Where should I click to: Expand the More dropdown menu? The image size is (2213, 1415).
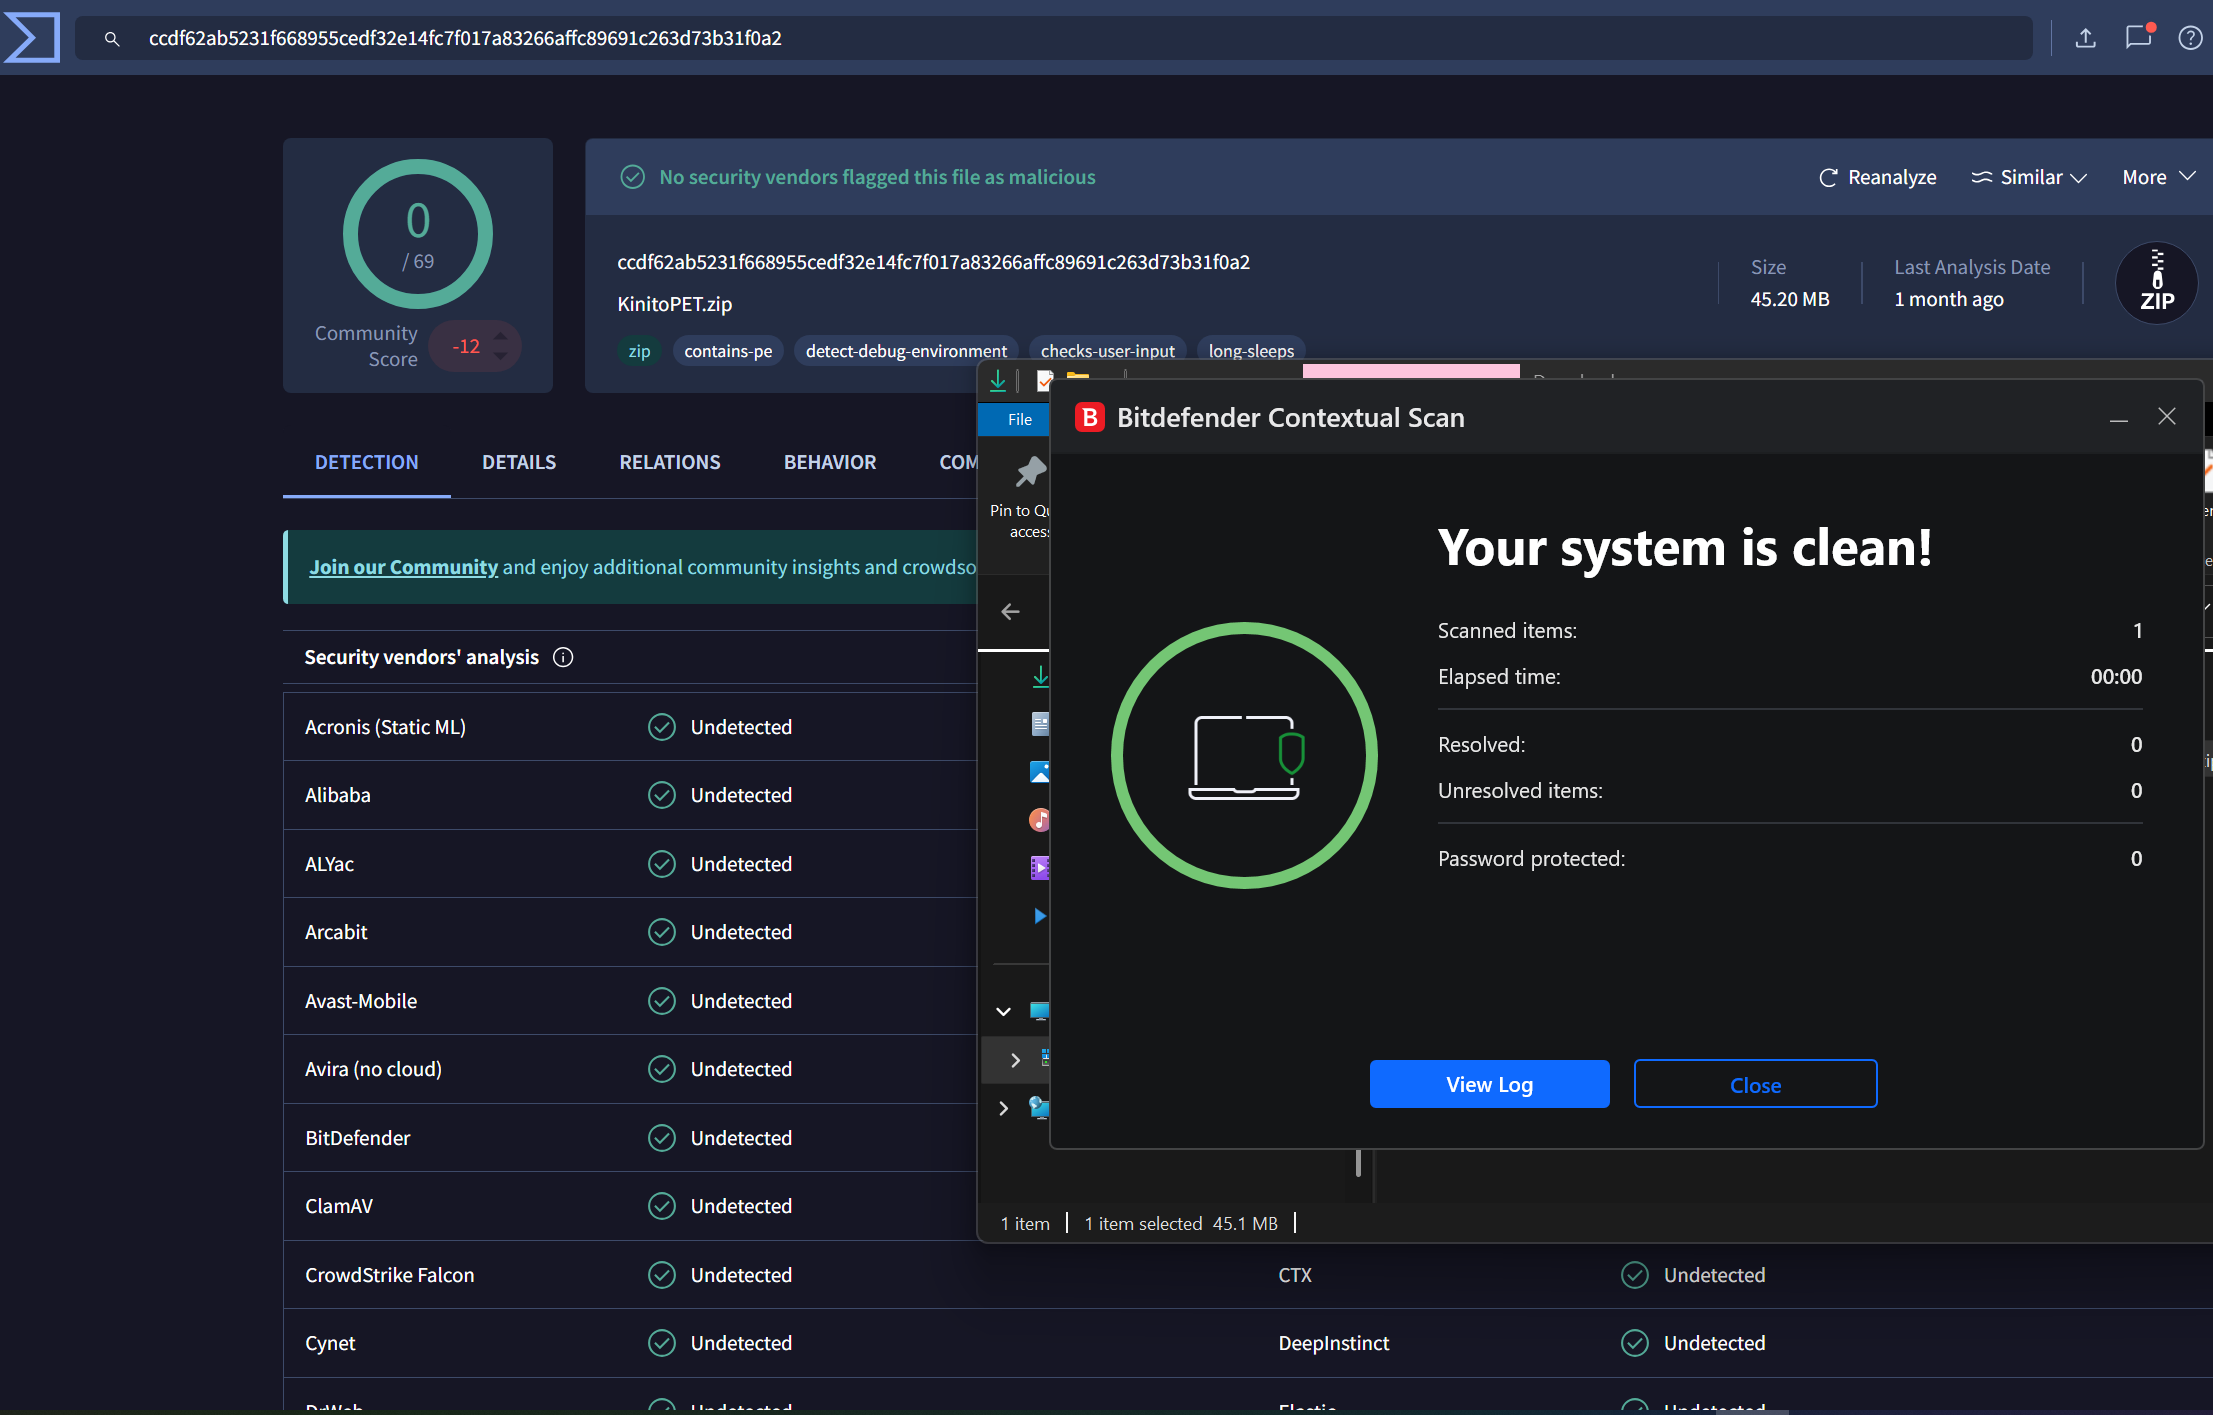click(2158, 177)
